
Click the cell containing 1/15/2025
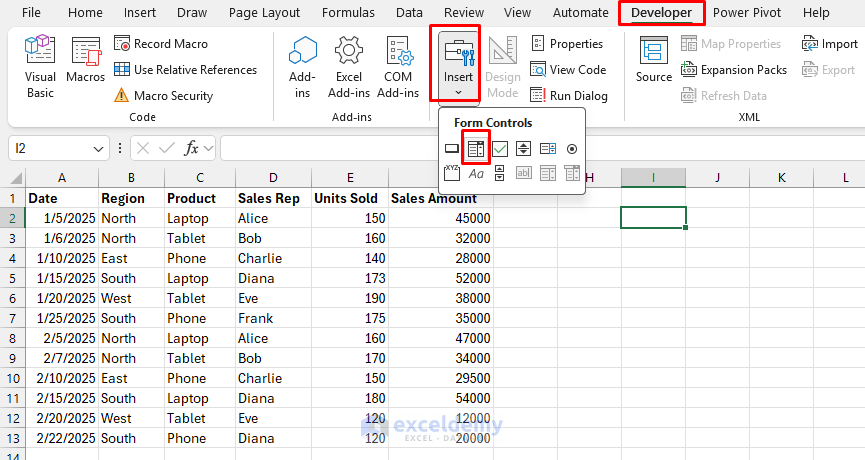click(62, 279)
